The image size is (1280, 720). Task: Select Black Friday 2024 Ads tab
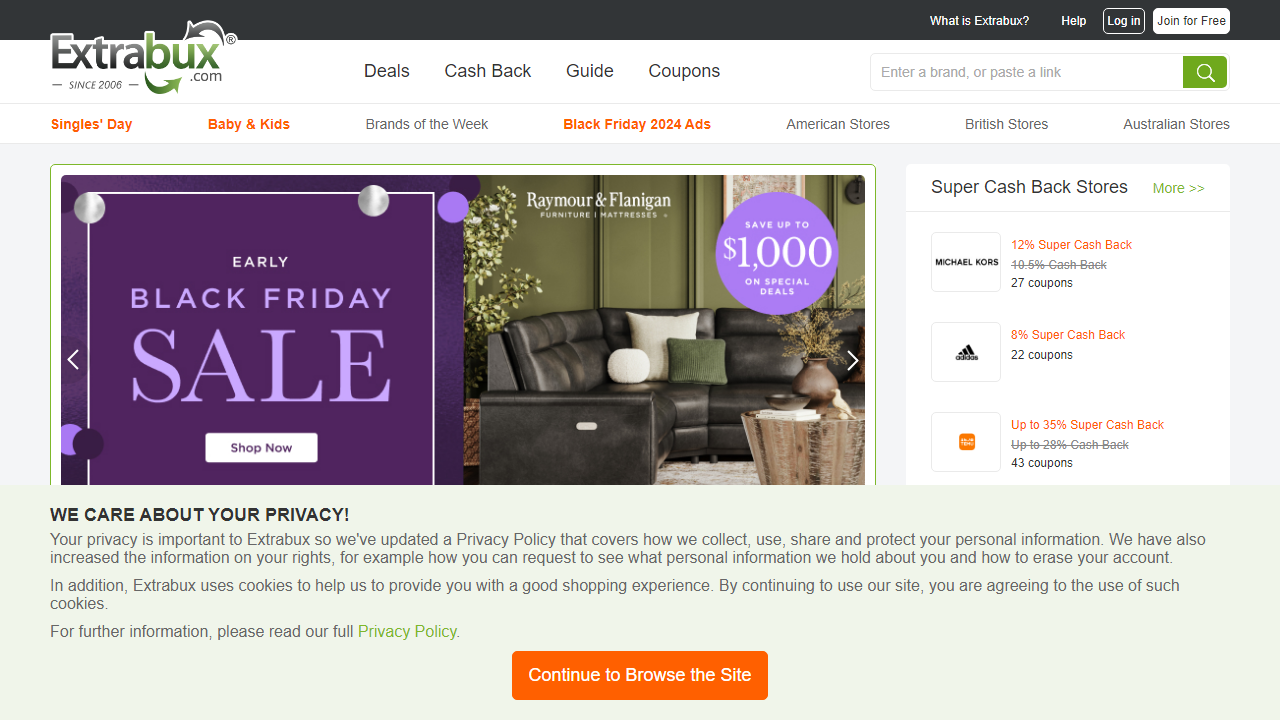pos(637,124)
